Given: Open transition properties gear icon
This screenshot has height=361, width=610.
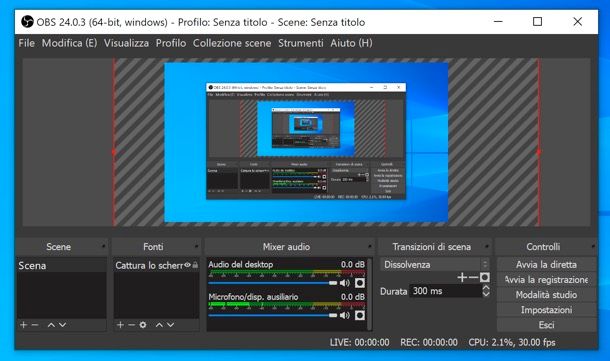Looking at the screenshot, I should click(484, 277).
